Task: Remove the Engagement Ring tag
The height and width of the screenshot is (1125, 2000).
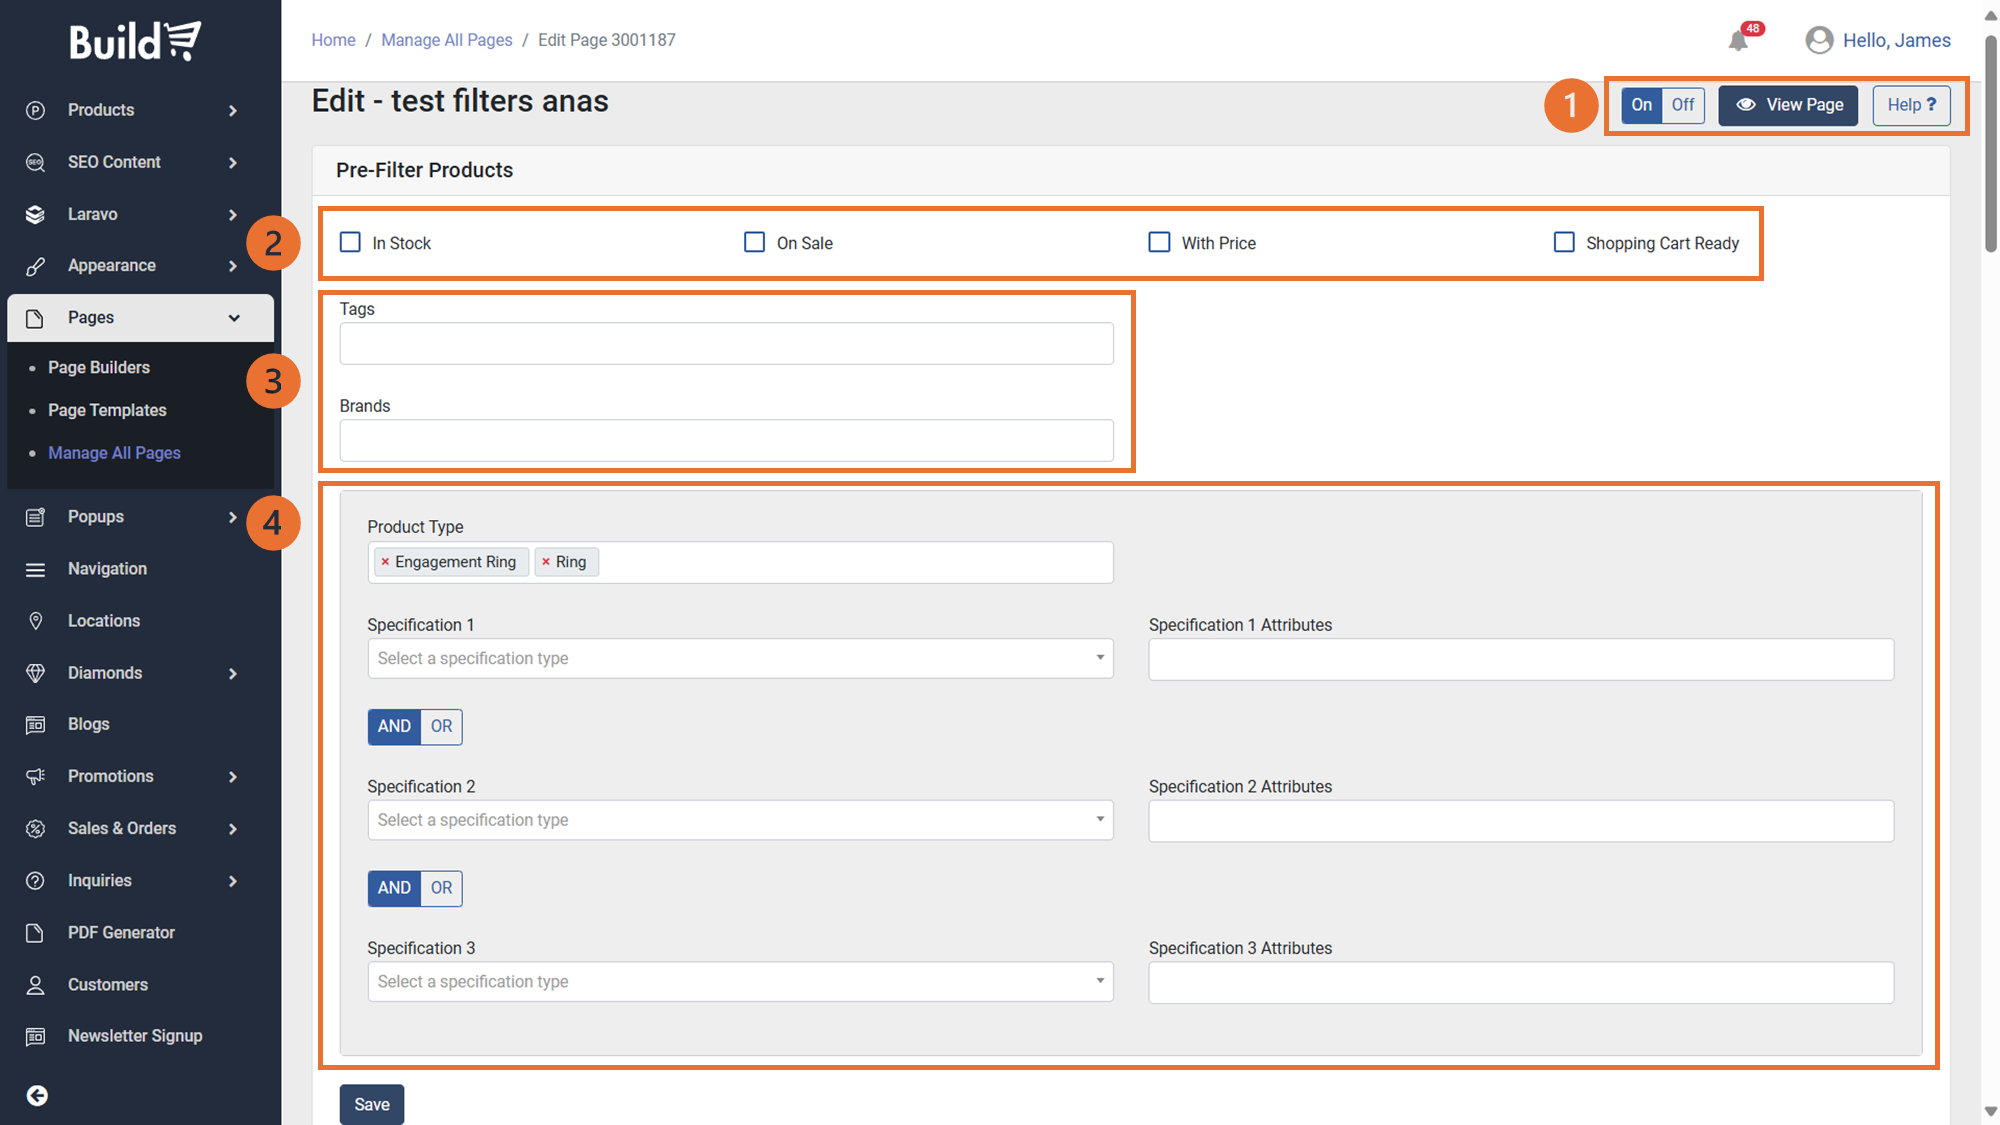Action: point(385,562)
